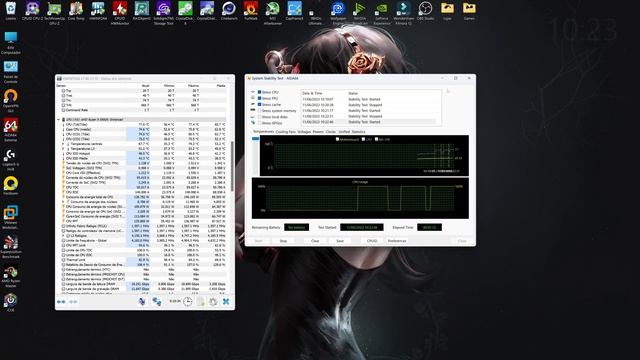The width and height of the screenshot is (640, 360).
Task: Launch the AMD Ryzen Master desktop shortcut
Action: [x=11, y=276]
